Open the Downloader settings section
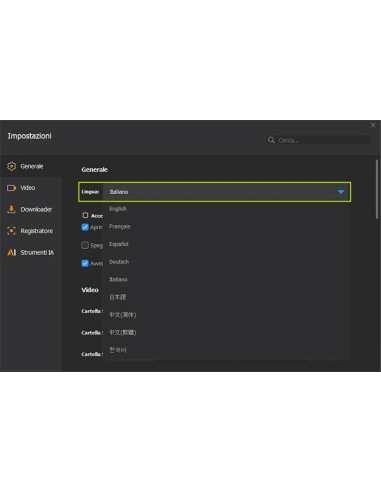Viewport: 381px width, 492px height. pyautogui.click(x=31, y=209)
